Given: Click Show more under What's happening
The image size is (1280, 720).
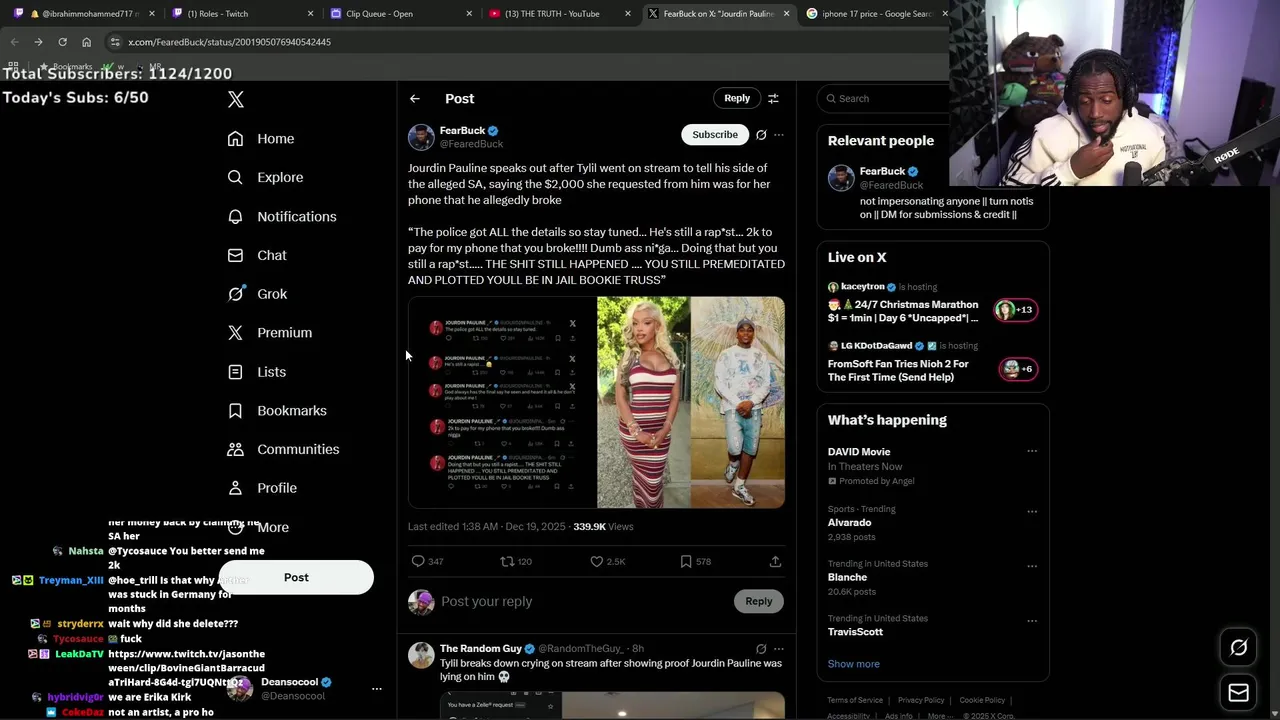Looking at the screenshot, I should coord(853,664).
